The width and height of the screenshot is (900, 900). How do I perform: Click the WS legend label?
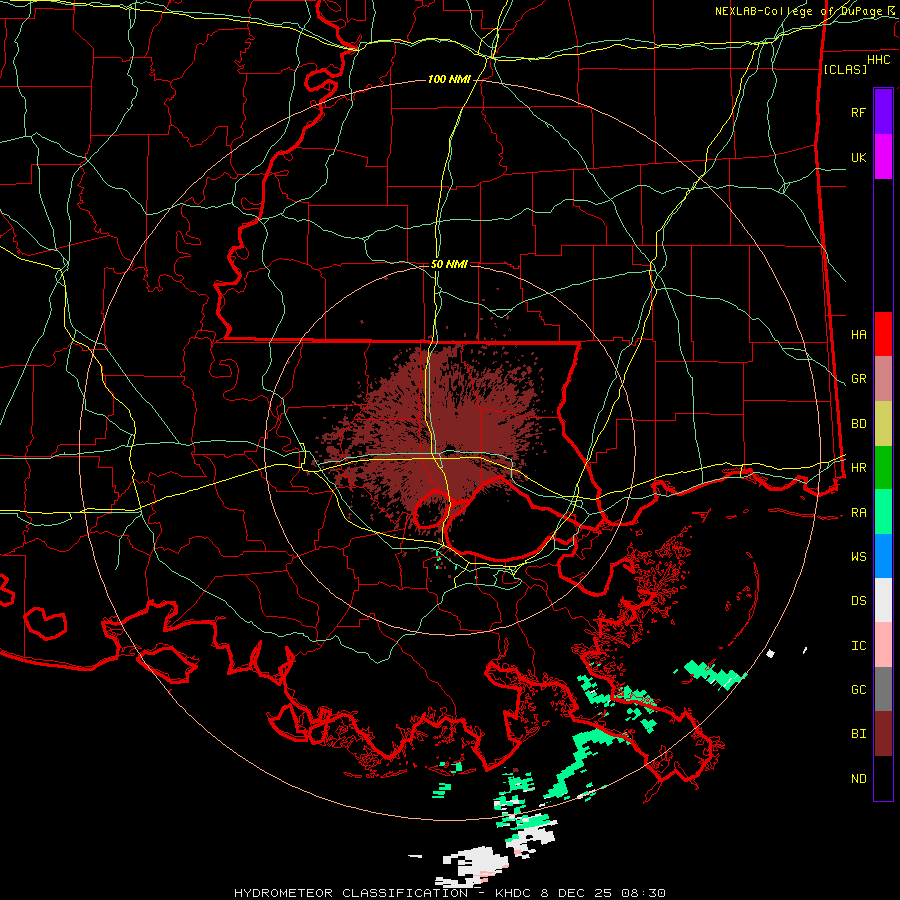point(859,556)
